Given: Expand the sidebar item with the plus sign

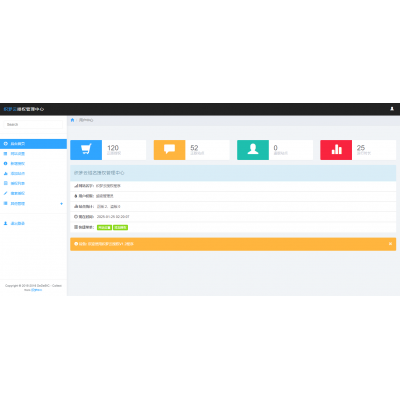Looking at the screenshot, I should point(33,203).
